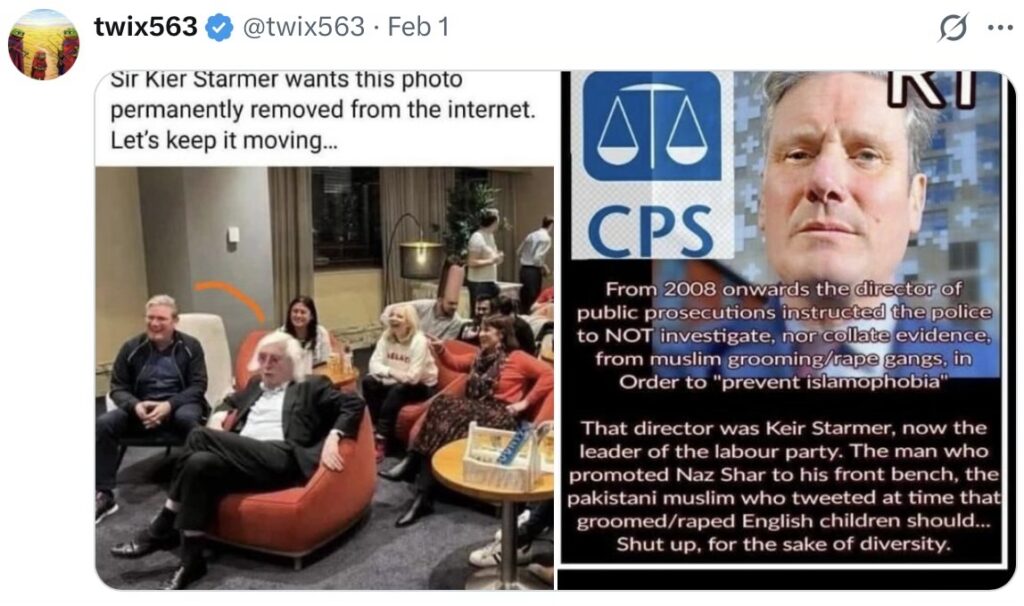1024x606 pixels.
Task: Click the Grok slashed-circle icon
Action: tap(953, 27)
